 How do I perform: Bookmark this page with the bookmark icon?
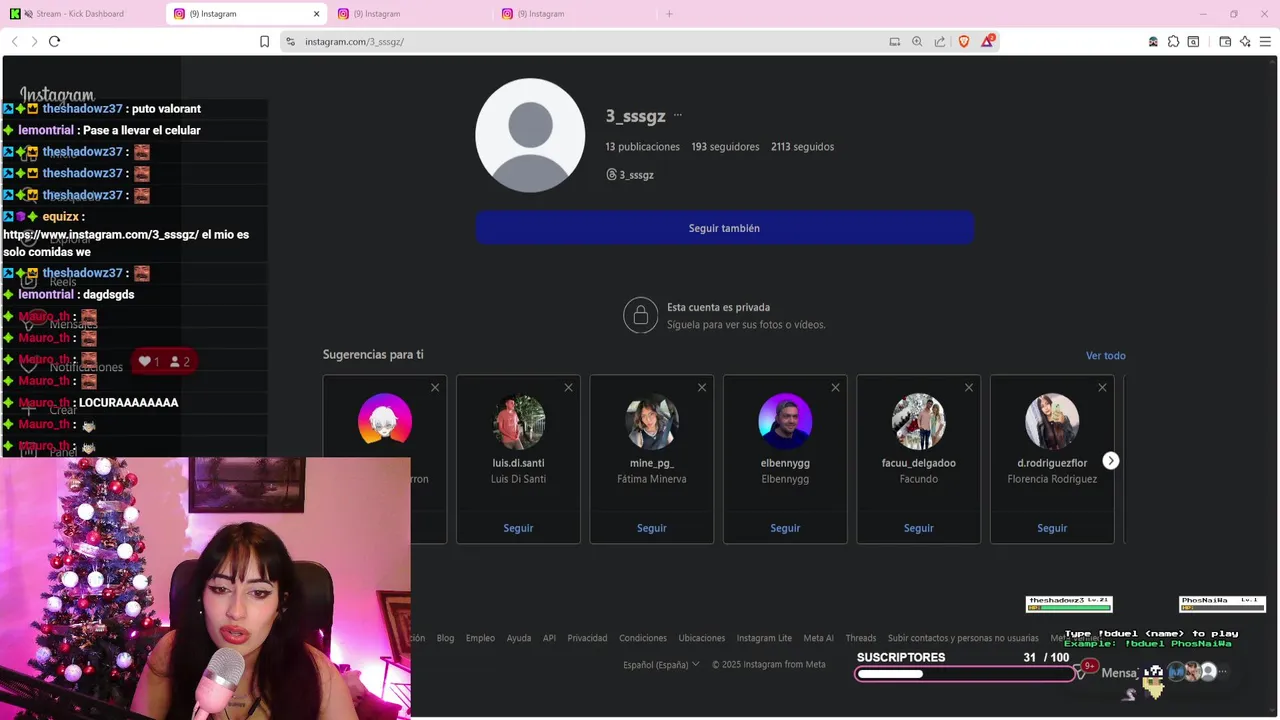(x=264, y=41)
